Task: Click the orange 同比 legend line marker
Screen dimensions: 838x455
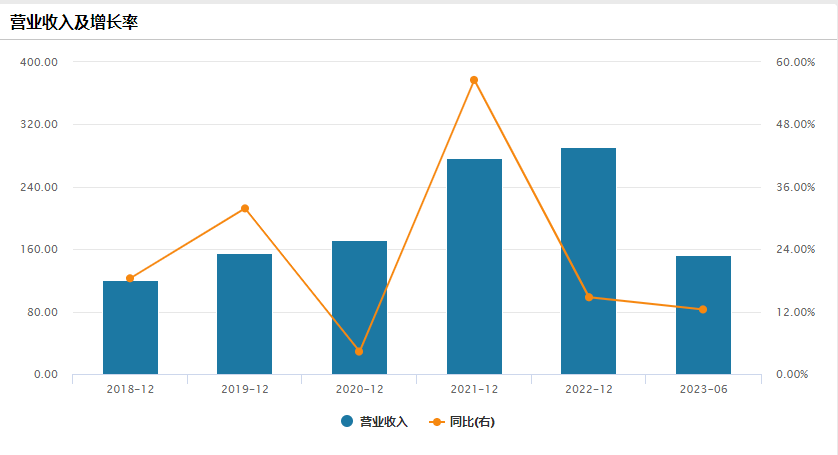Action: [x=437, y=422]
